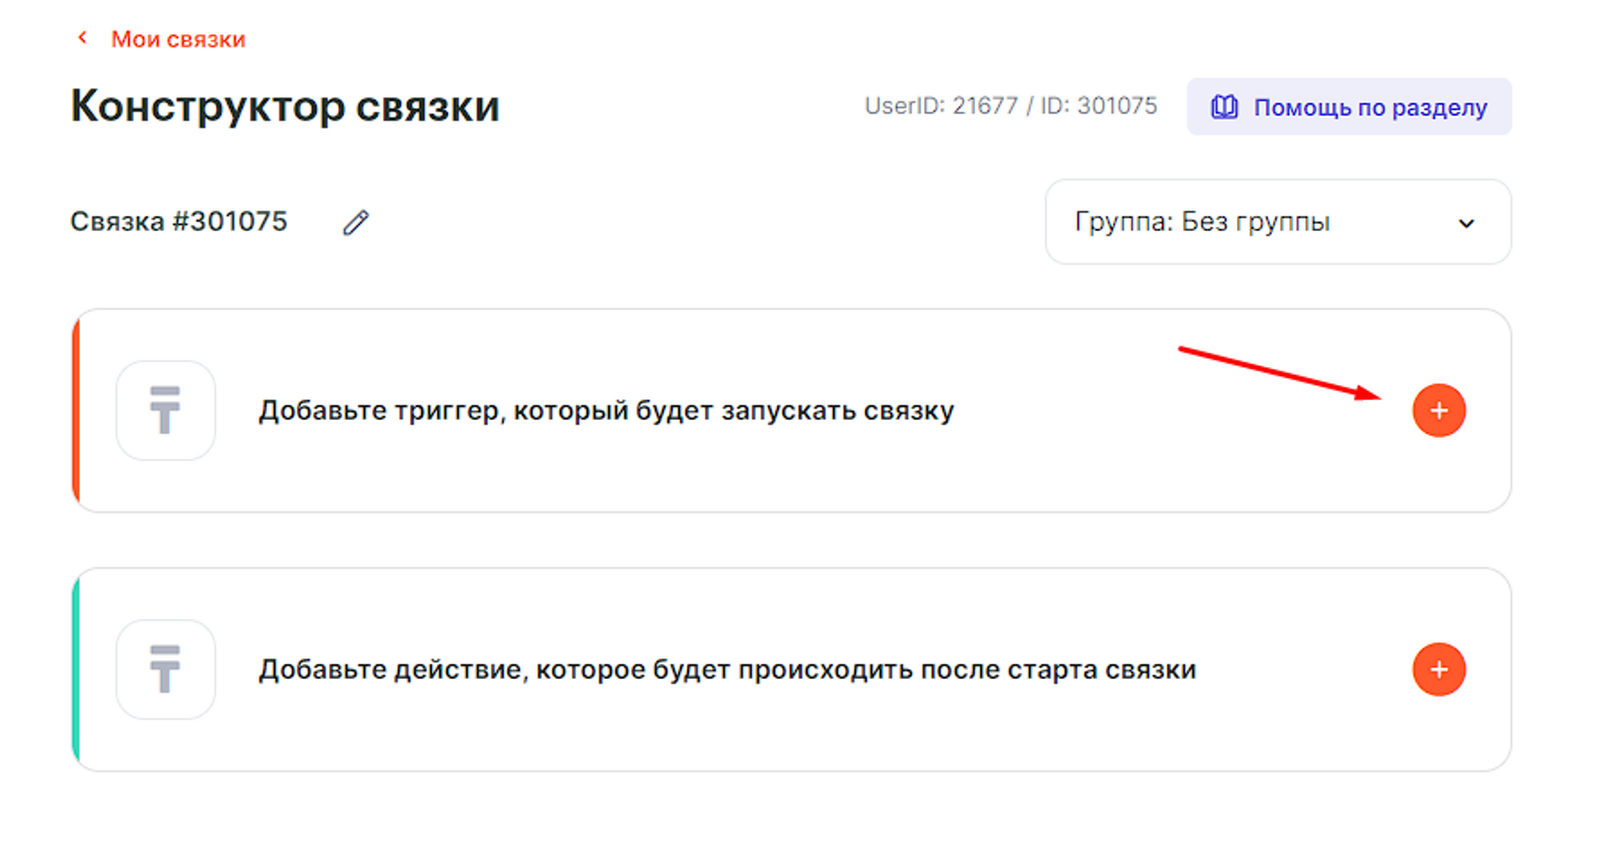Click the UserID: 21677 / ID: 301075 text
The height and width of the screenshot is (867, 1600).
(1010, 106)
